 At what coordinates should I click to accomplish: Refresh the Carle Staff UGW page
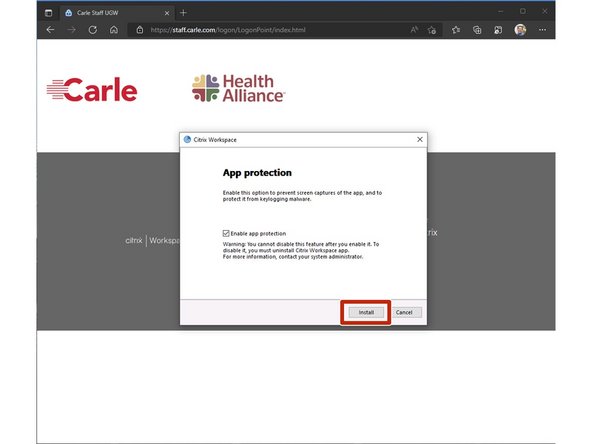coord(92,29)
